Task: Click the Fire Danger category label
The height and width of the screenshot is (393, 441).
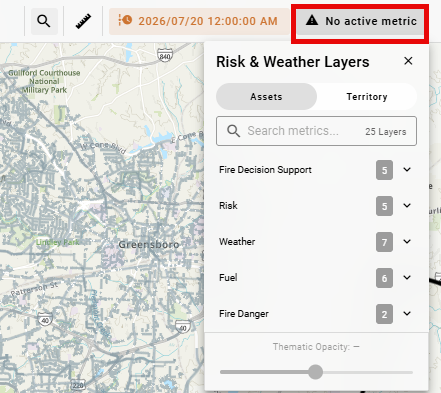Action: 244,314
